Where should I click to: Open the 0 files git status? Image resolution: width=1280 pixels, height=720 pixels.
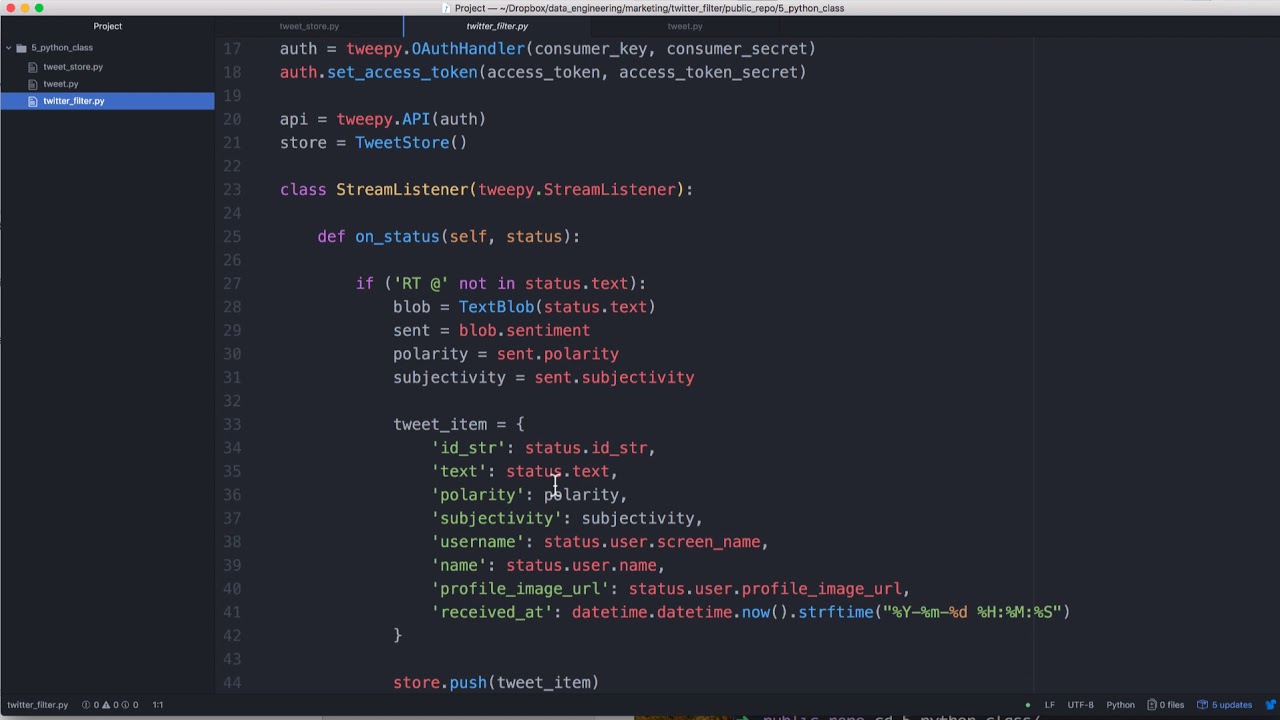coord(1165,705)
